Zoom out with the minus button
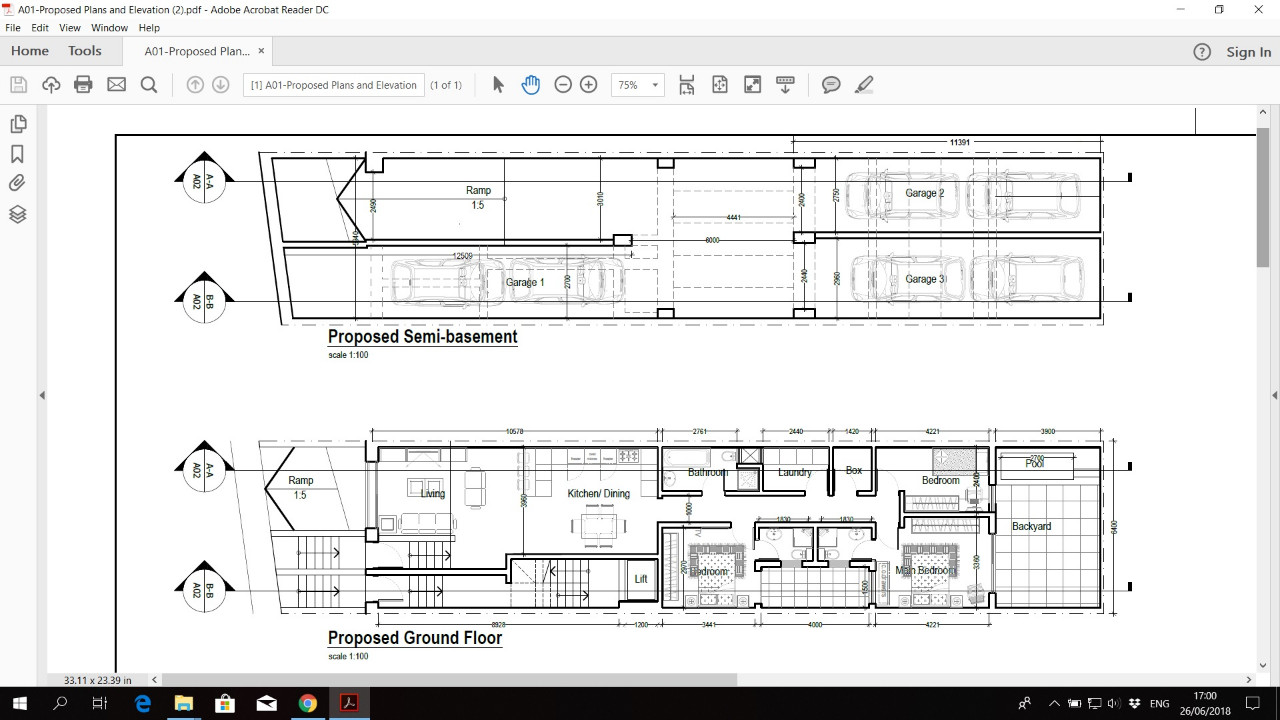The width and height of the screenshot is (1280, 720). point(563,85)
